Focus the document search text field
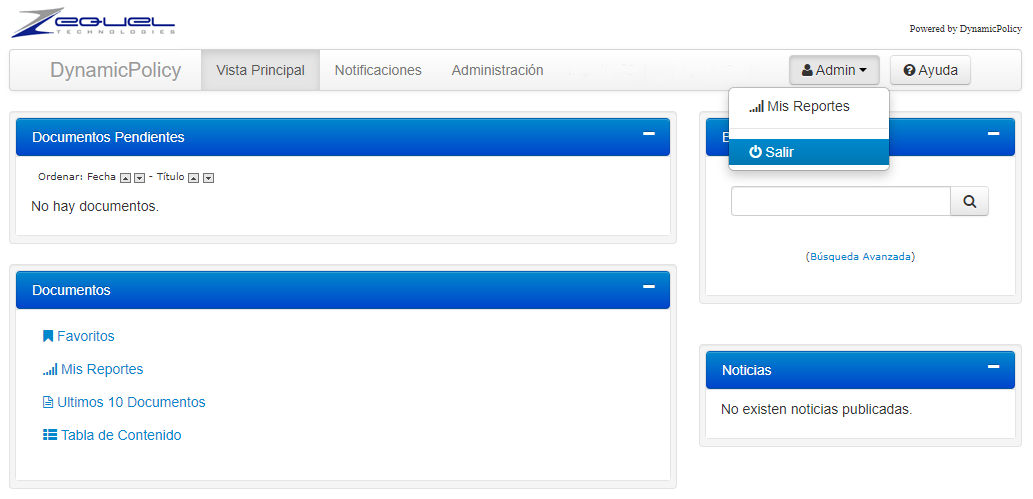The image size is (1033, 499). click(x=839, y=201)
